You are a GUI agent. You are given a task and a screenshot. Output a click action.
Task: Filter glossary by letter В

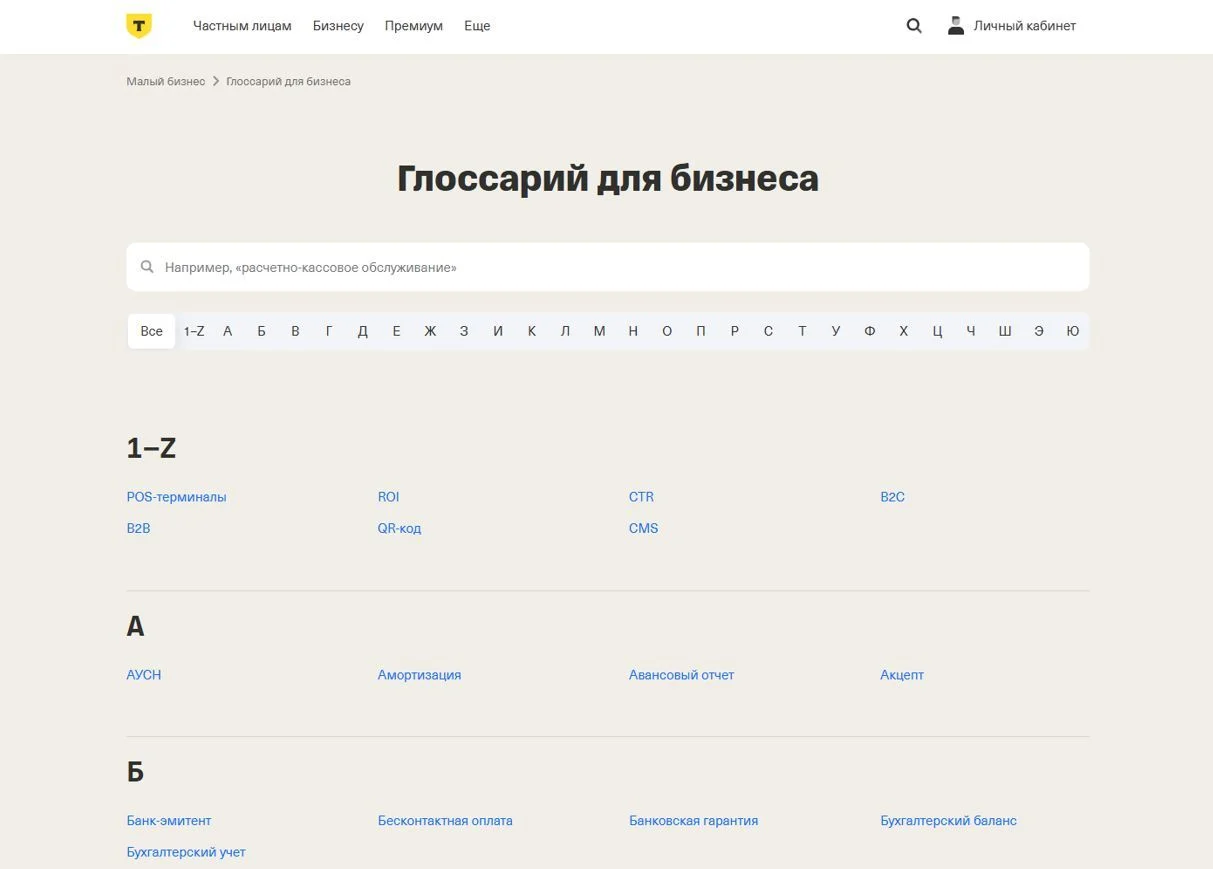[295, 331]
